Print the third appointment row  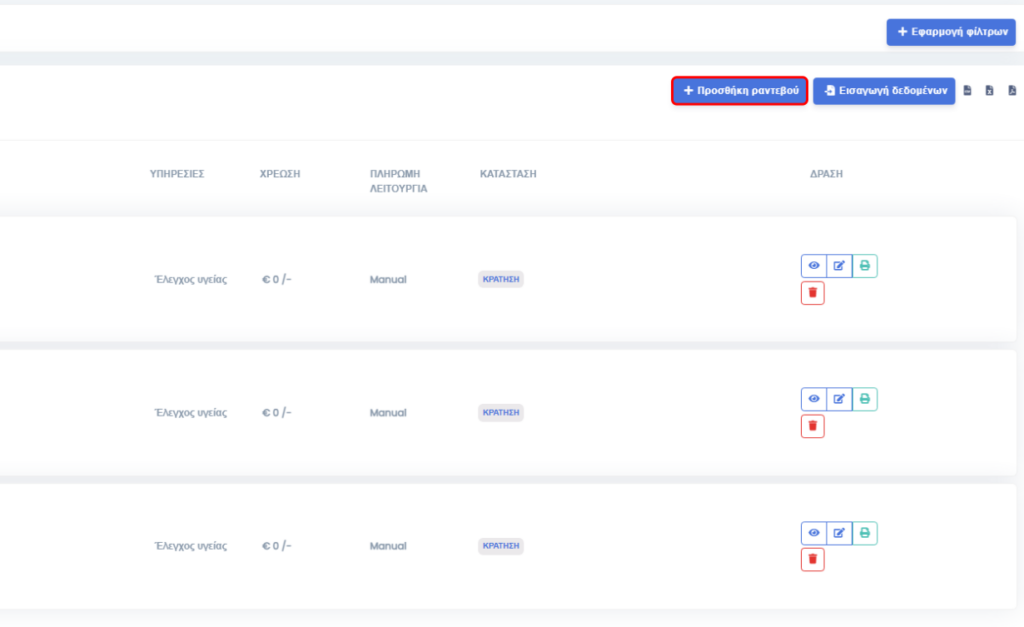coord(865,533)
